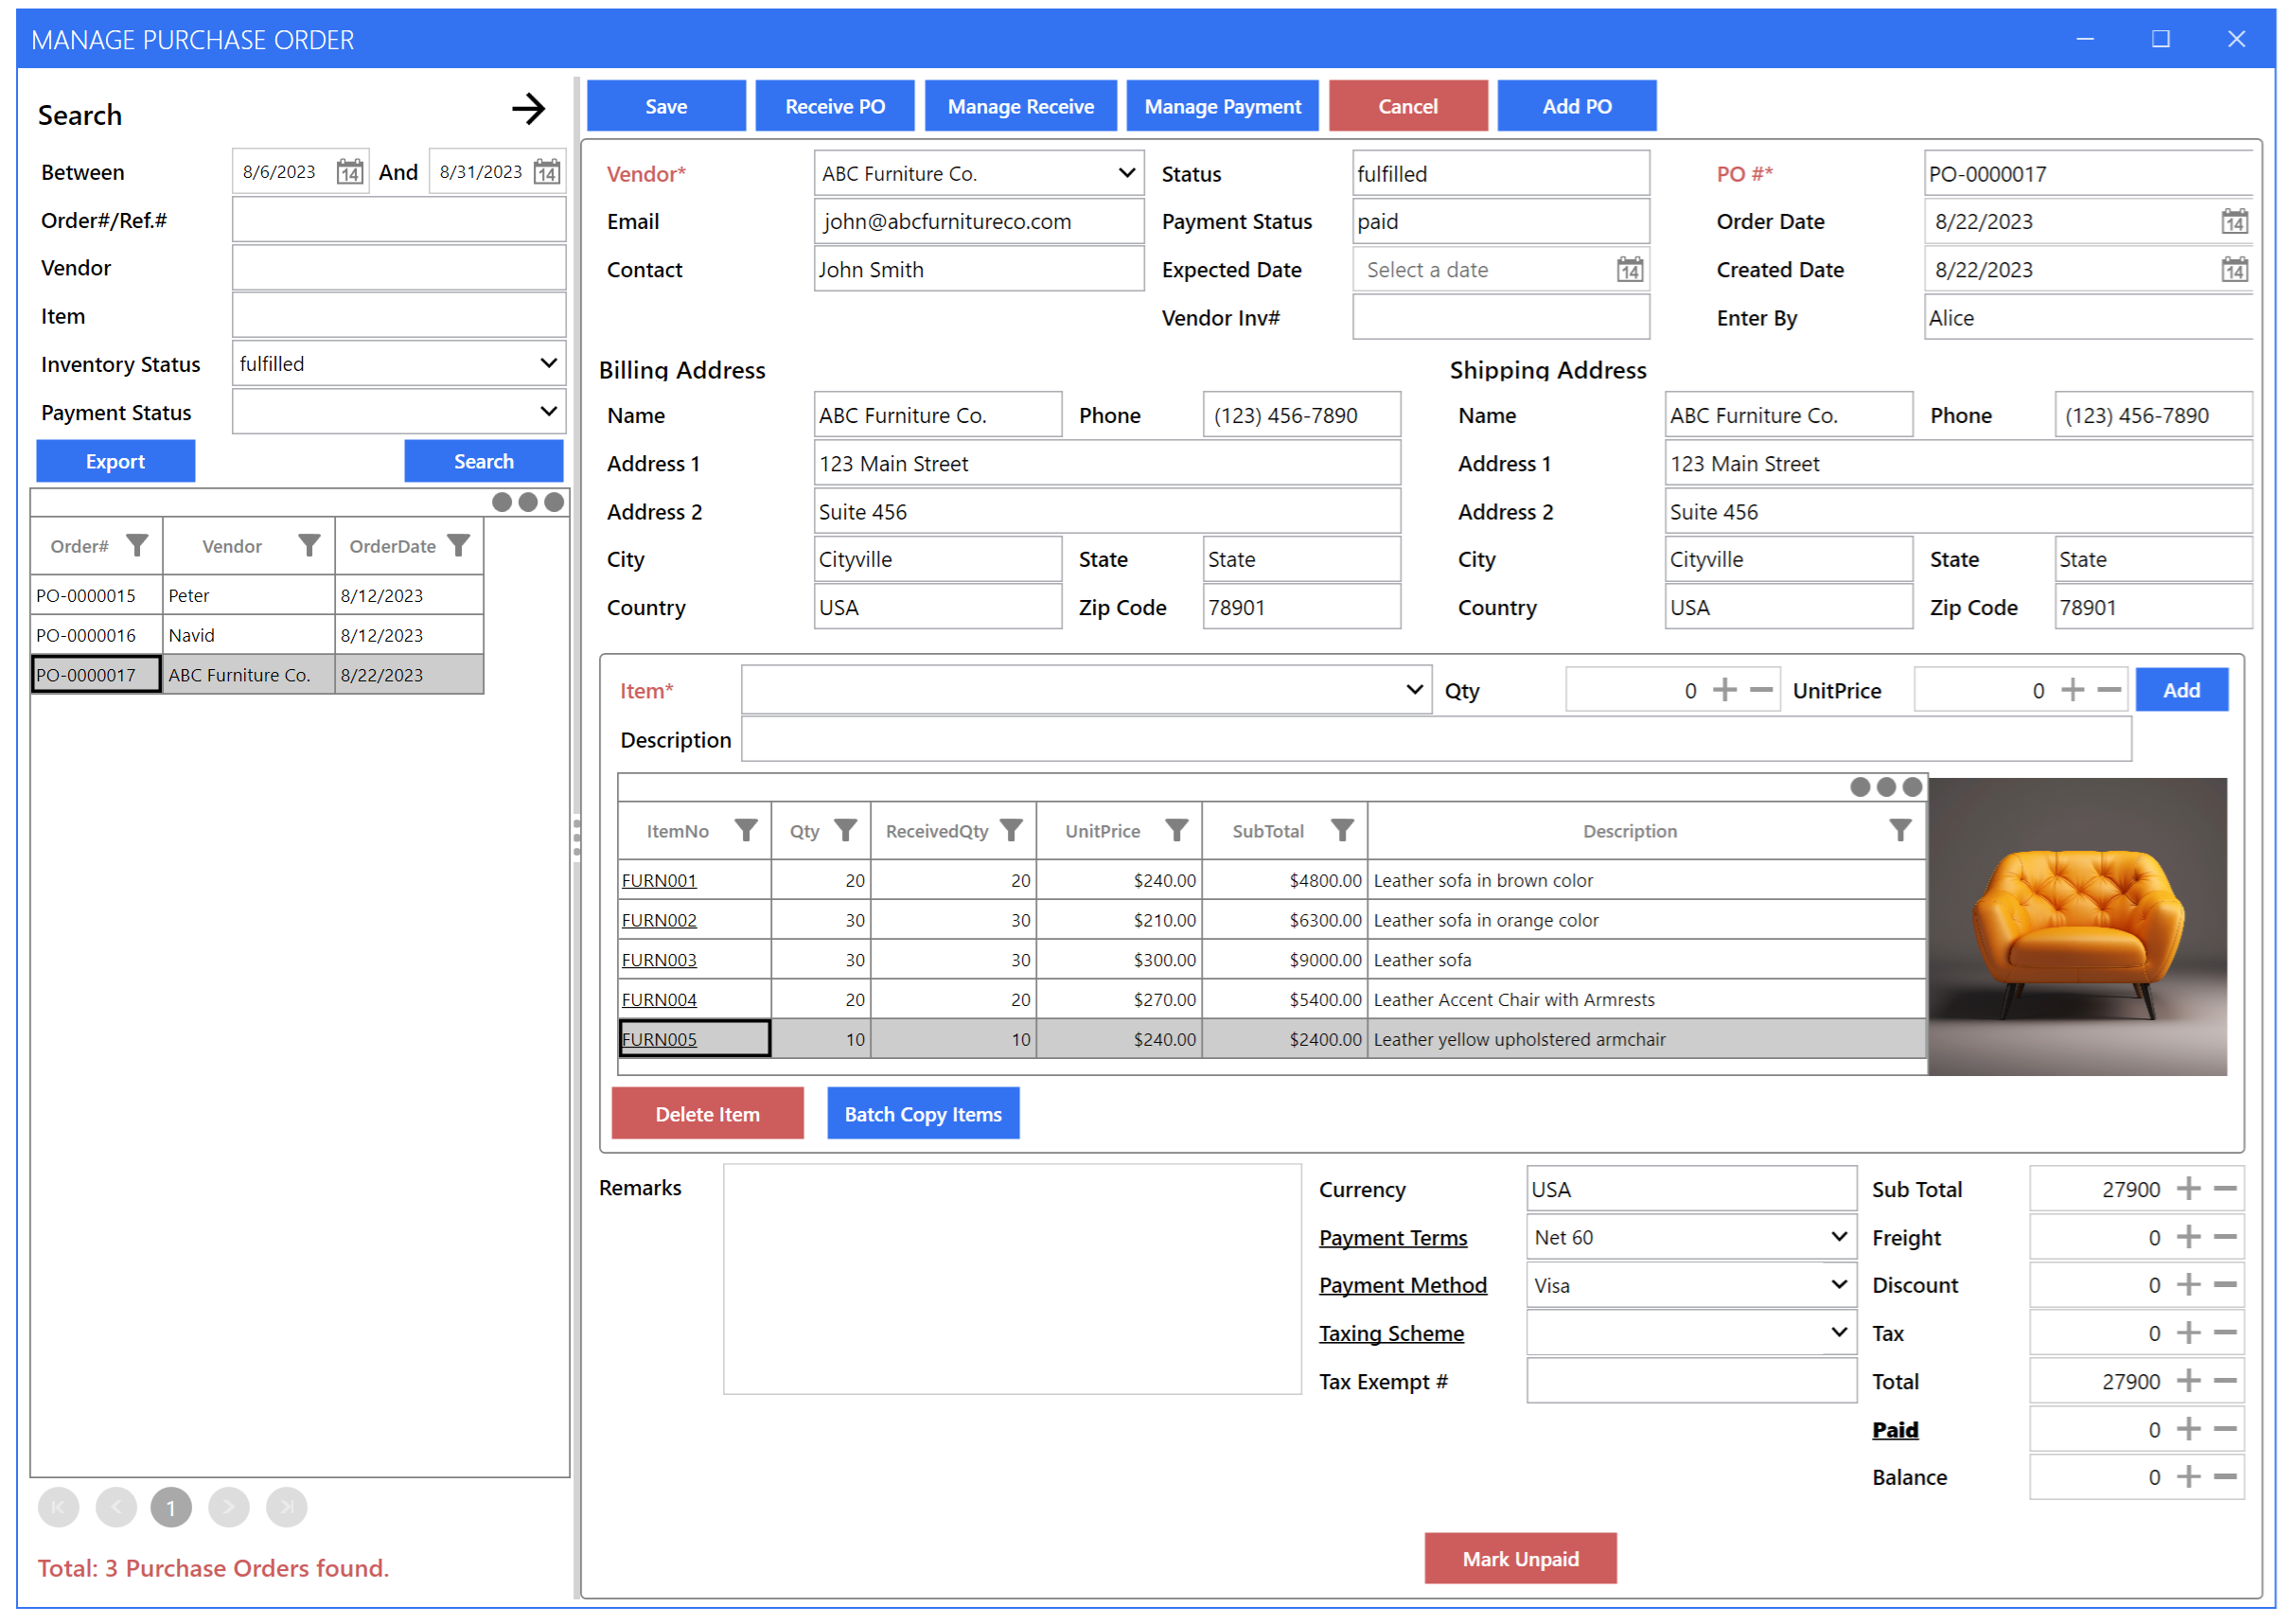Increase the Qty value with the plus stepper

tap(1725, 689)
